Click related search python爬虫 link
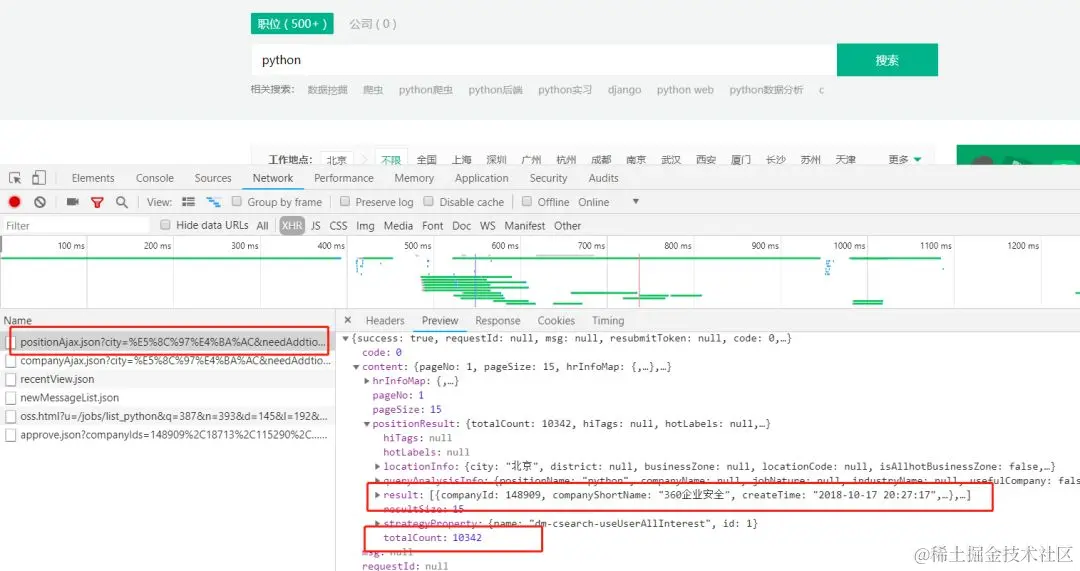Screen dimensions: 1080x571 (x=426, y=90)
